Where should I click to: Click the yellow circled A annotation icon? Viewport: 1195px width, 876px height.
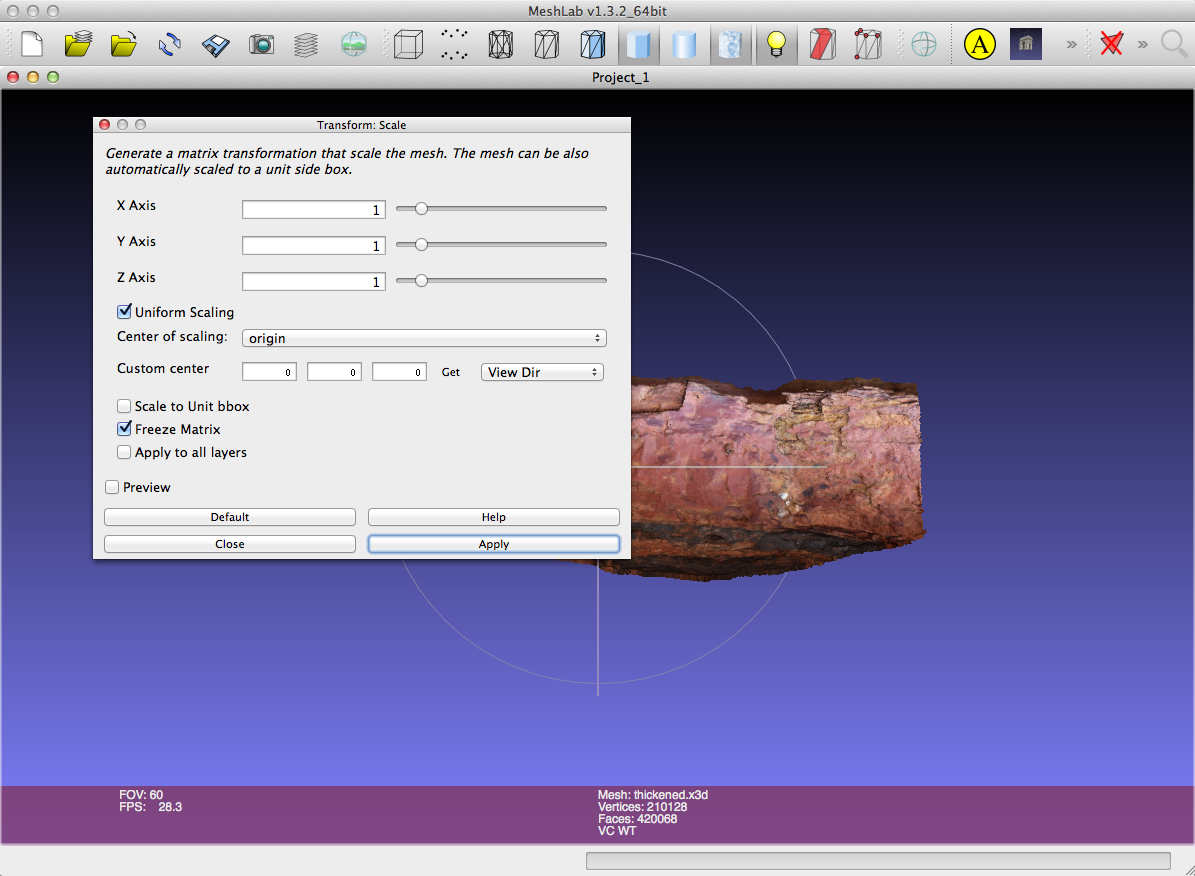coord(980,44)
